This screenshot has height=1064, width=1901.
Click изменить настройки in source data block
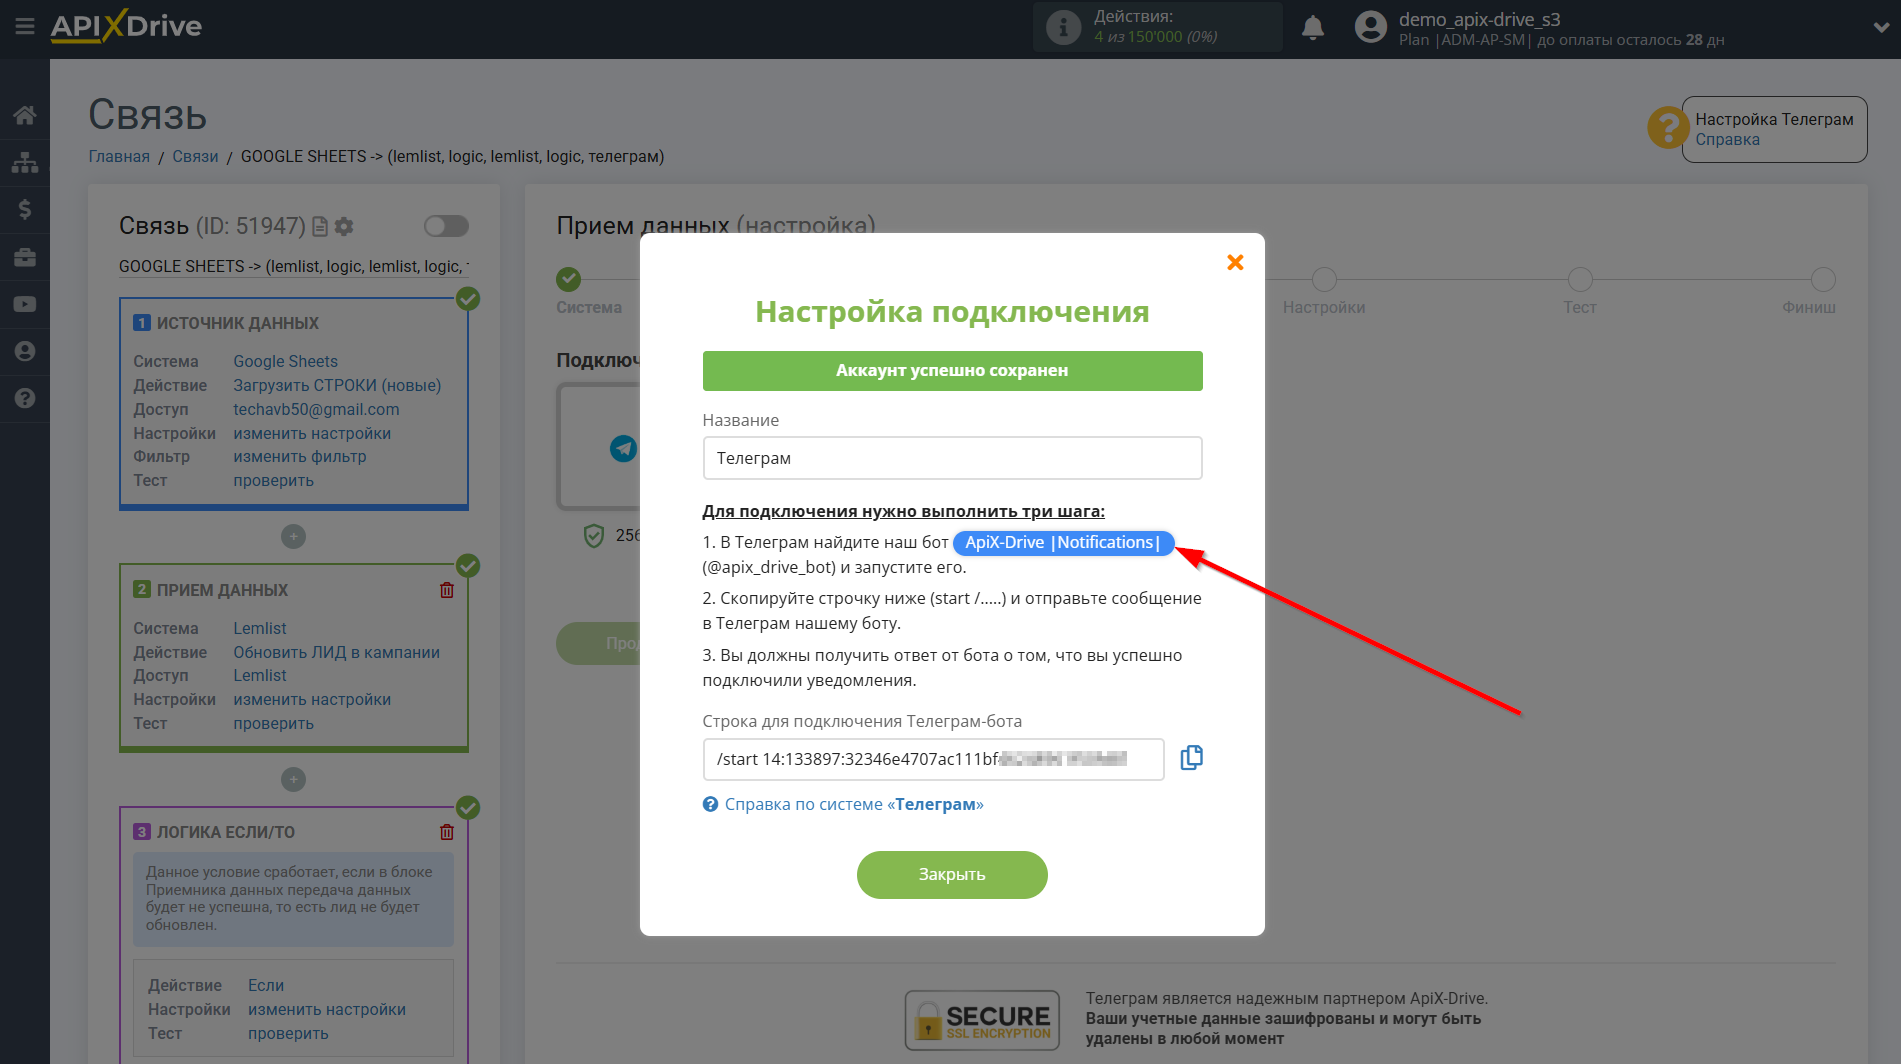pos(312,433)
